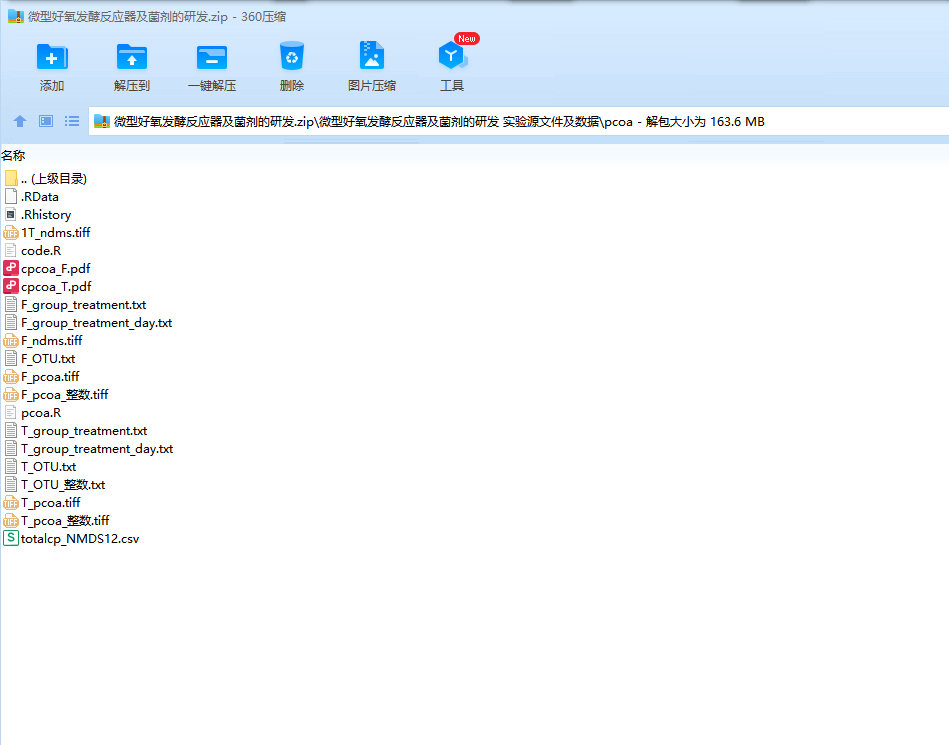Viewport: 949px width, 745px height.
Task: Click the TIFF icon beside T_pcoa.tiff
Action: click(x=11, y=503)
